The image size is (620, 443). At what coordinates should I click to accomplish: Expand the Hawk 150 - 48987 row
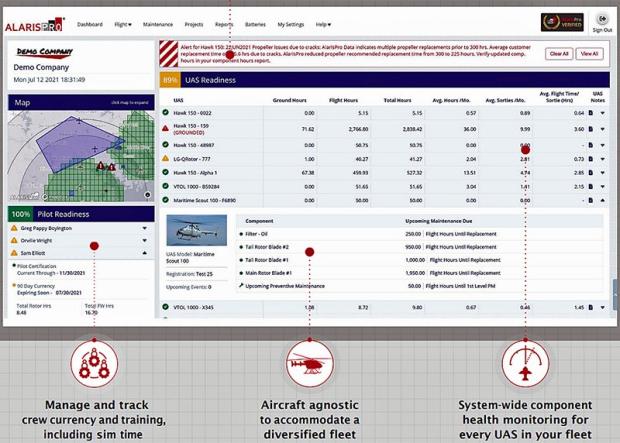pyautogui.click(x=603, y=143)
